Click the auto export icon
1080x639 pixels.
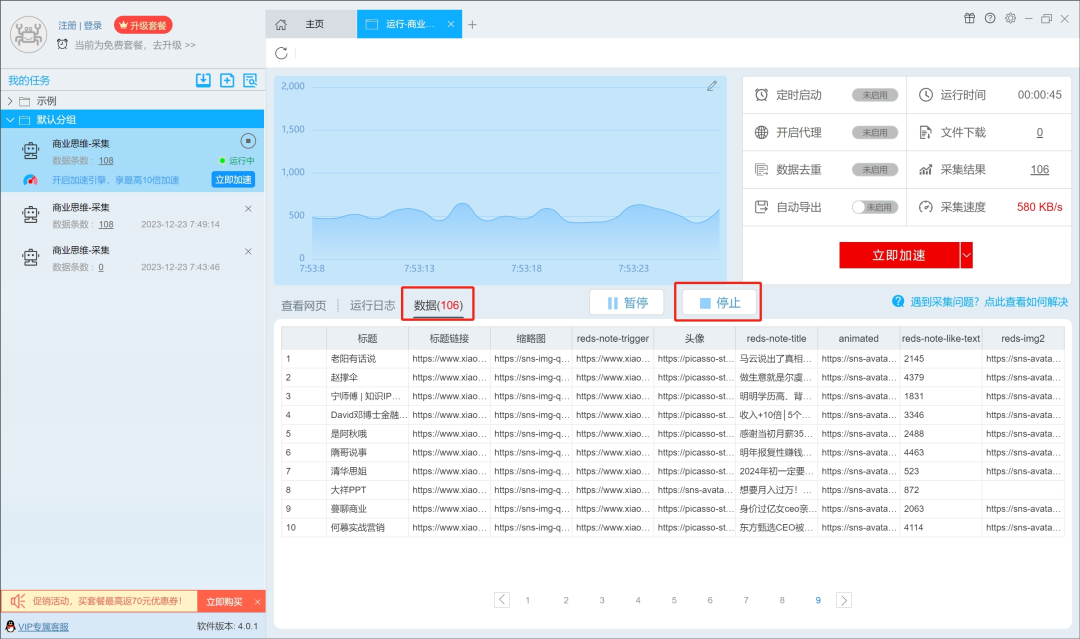pyautogui.click(x=761, y=207)
